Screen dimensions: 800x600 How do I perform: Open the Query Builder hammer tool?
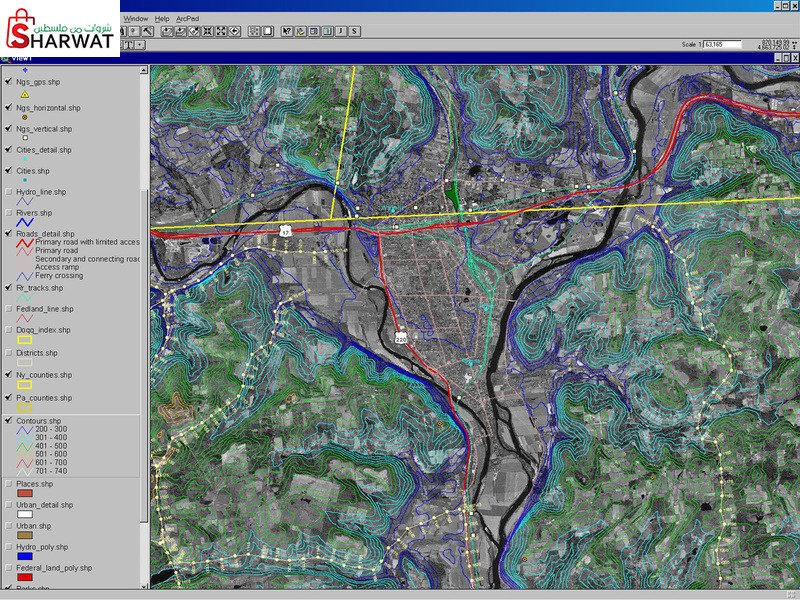(148, 31)
